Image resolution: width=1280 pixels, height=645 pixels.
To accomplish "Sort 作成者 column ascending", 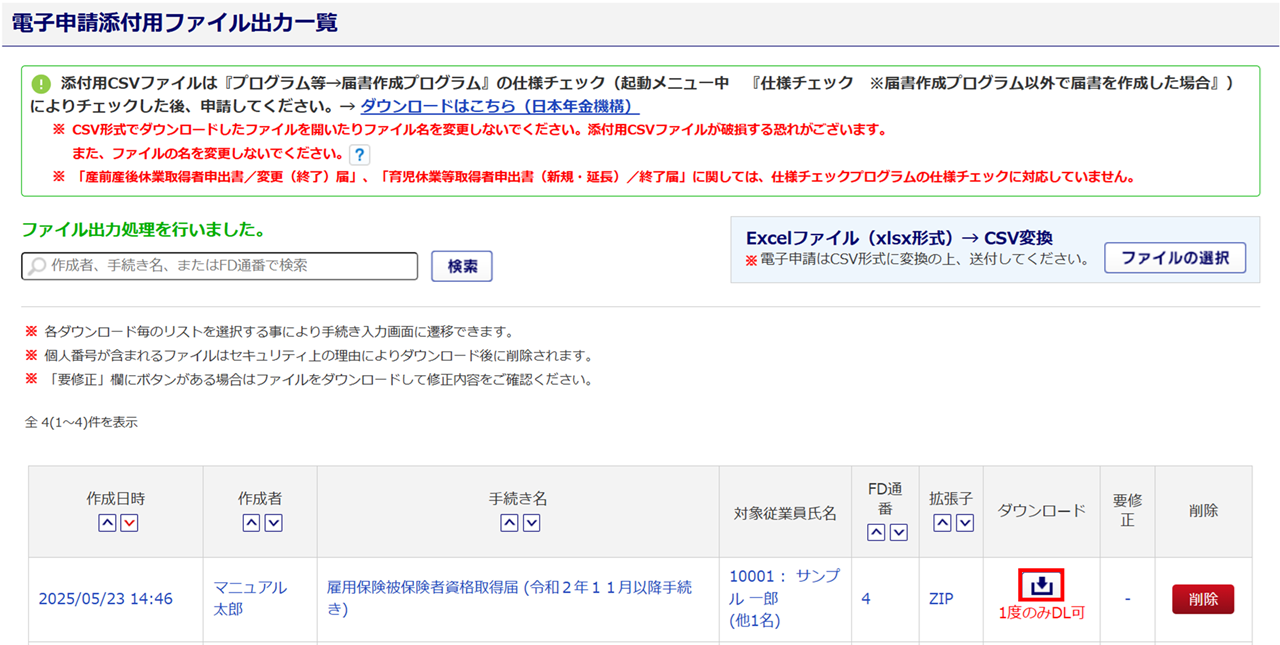I will (251, 523).
